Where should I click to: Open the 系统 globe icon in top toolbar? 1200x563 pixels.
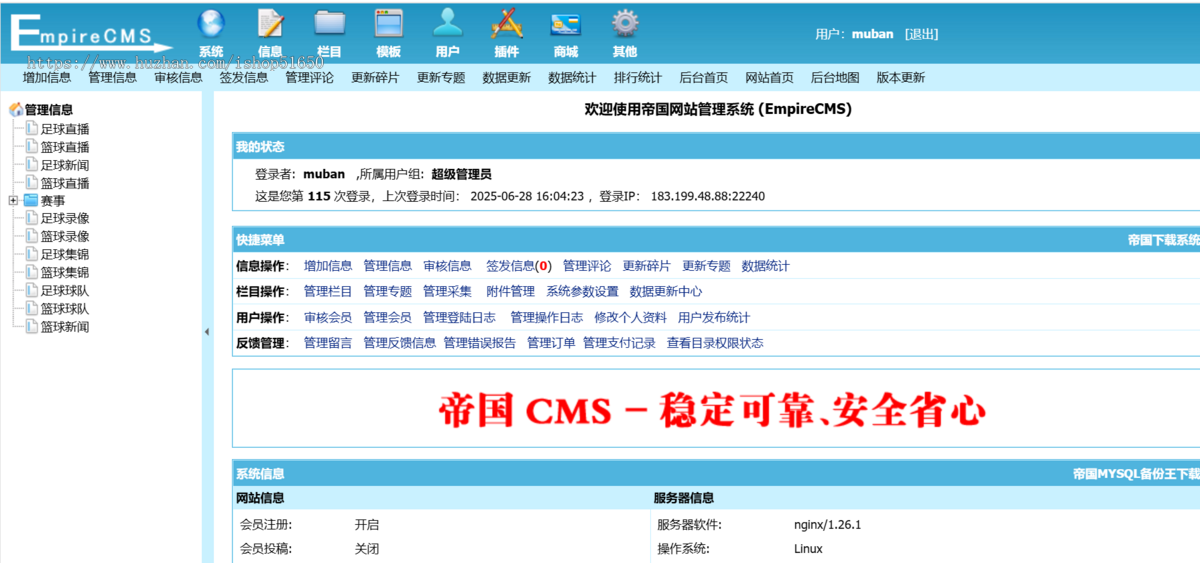pyautogui.click(x=211, y=22)
